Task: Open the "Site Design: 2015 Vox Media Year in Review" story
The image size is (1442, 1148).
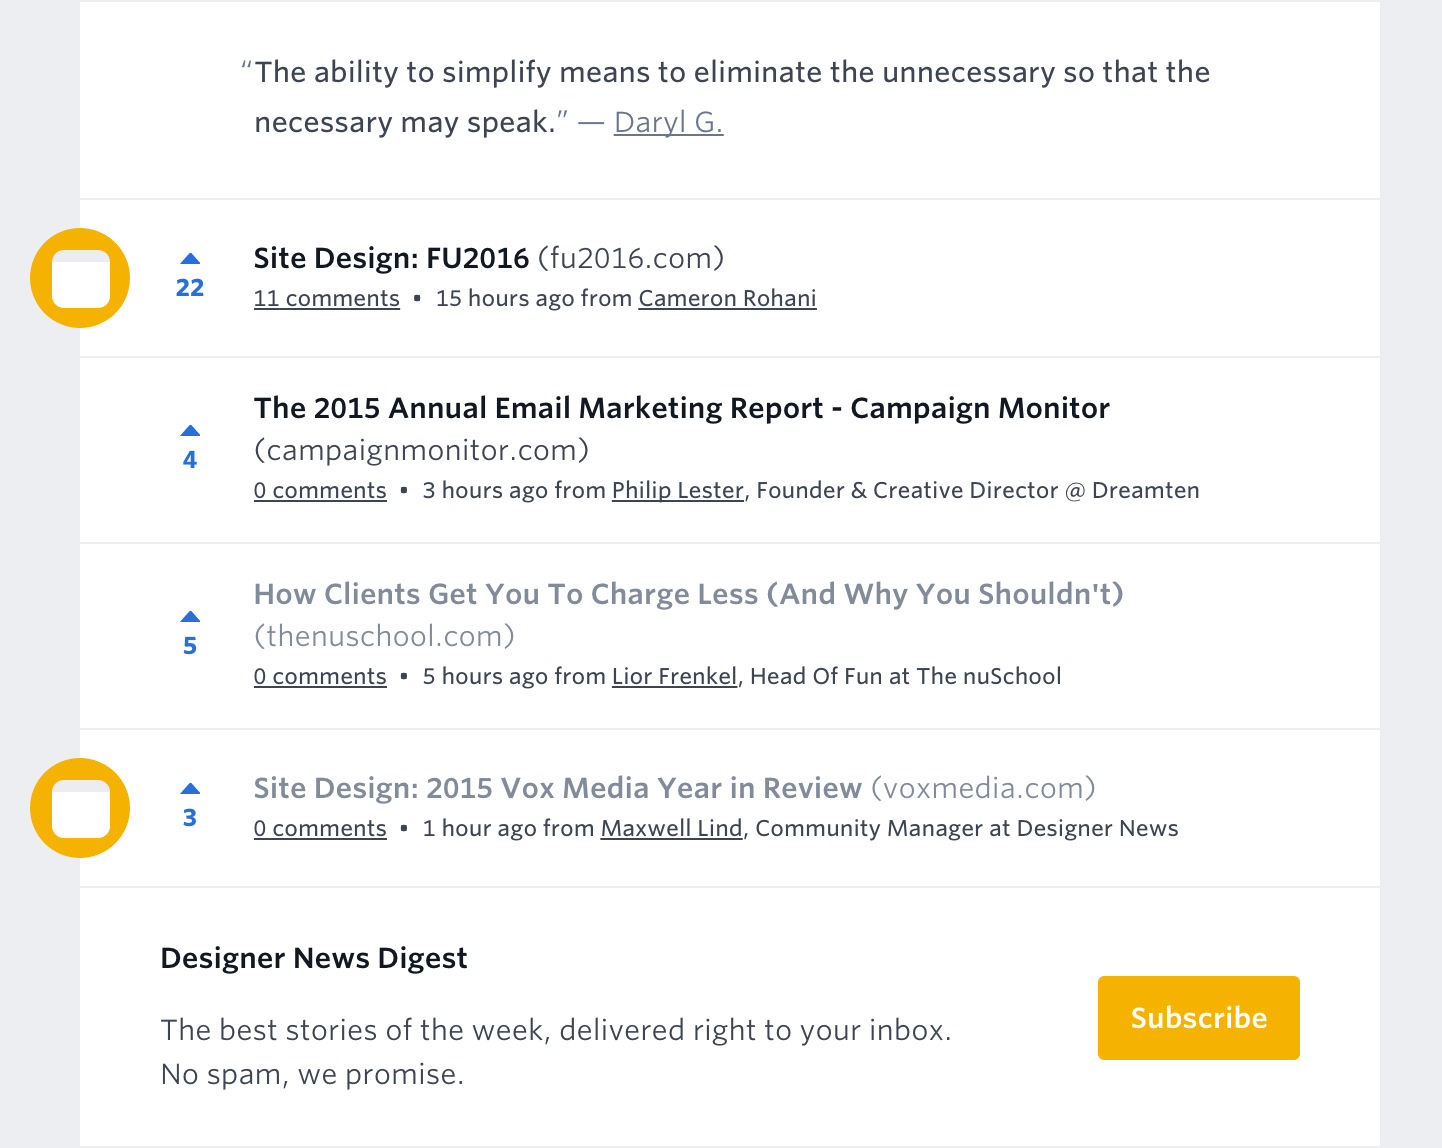Action: [x=558, y=788]
